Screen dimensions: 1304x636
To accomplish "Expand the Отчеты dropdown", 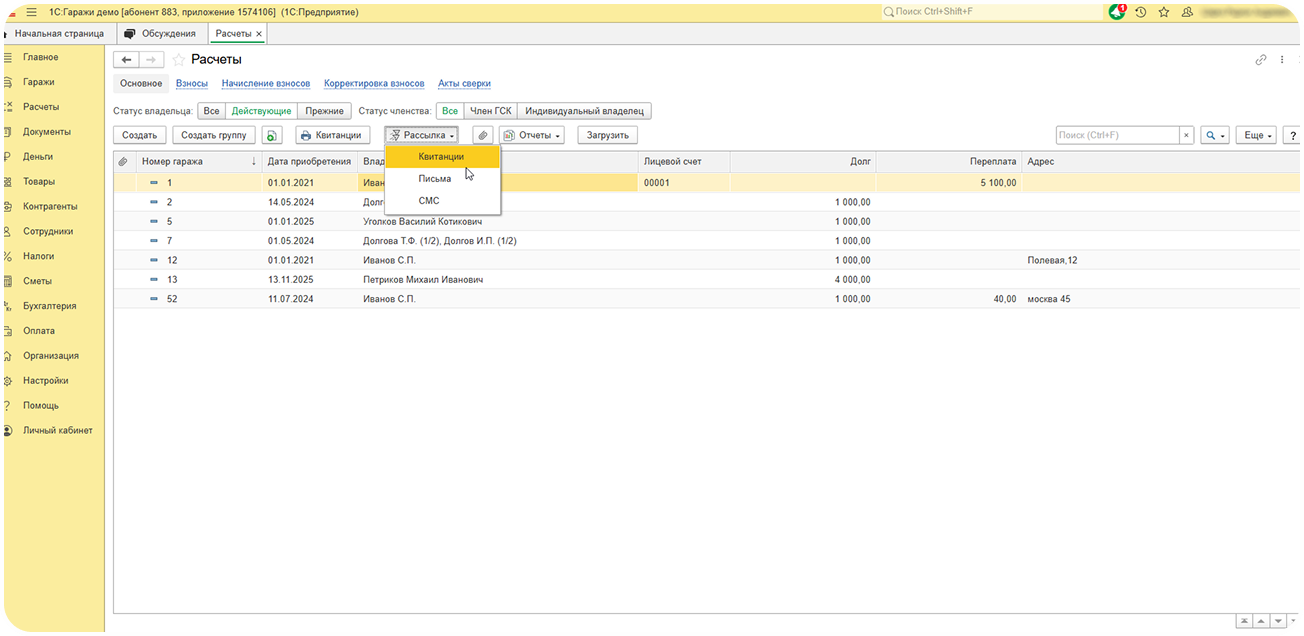I will [x=532, y=135].
